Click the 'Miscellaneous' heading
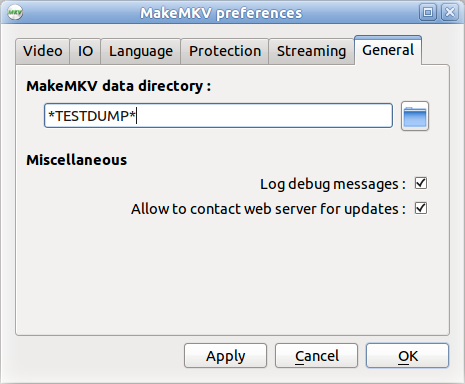 tap(76, 160)
